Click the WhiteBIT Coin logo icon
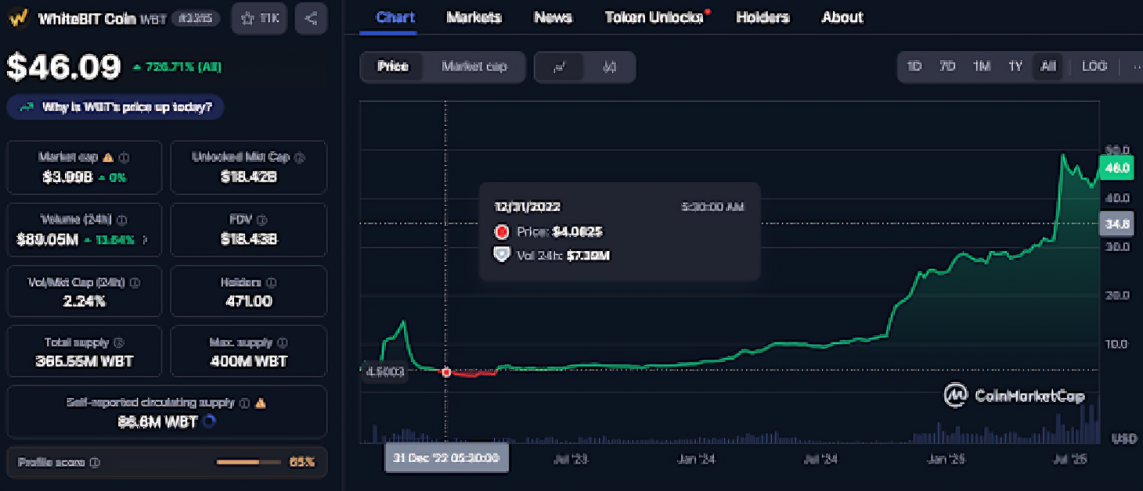The width and height of the screenshot is (1143, 491). click(18, 18)
